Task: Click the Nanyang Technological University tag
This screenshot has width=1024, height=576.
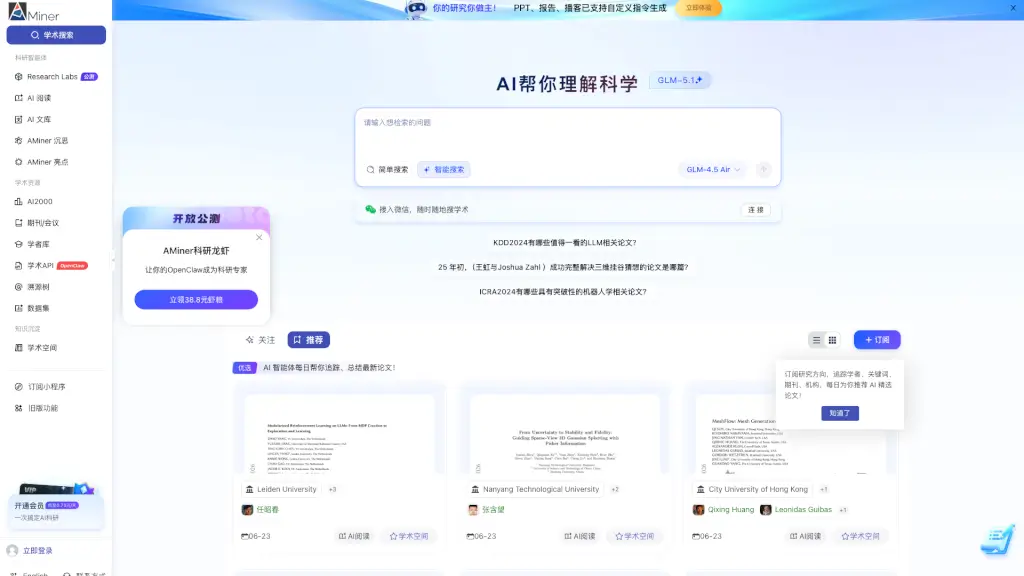Action: point(535,489)
